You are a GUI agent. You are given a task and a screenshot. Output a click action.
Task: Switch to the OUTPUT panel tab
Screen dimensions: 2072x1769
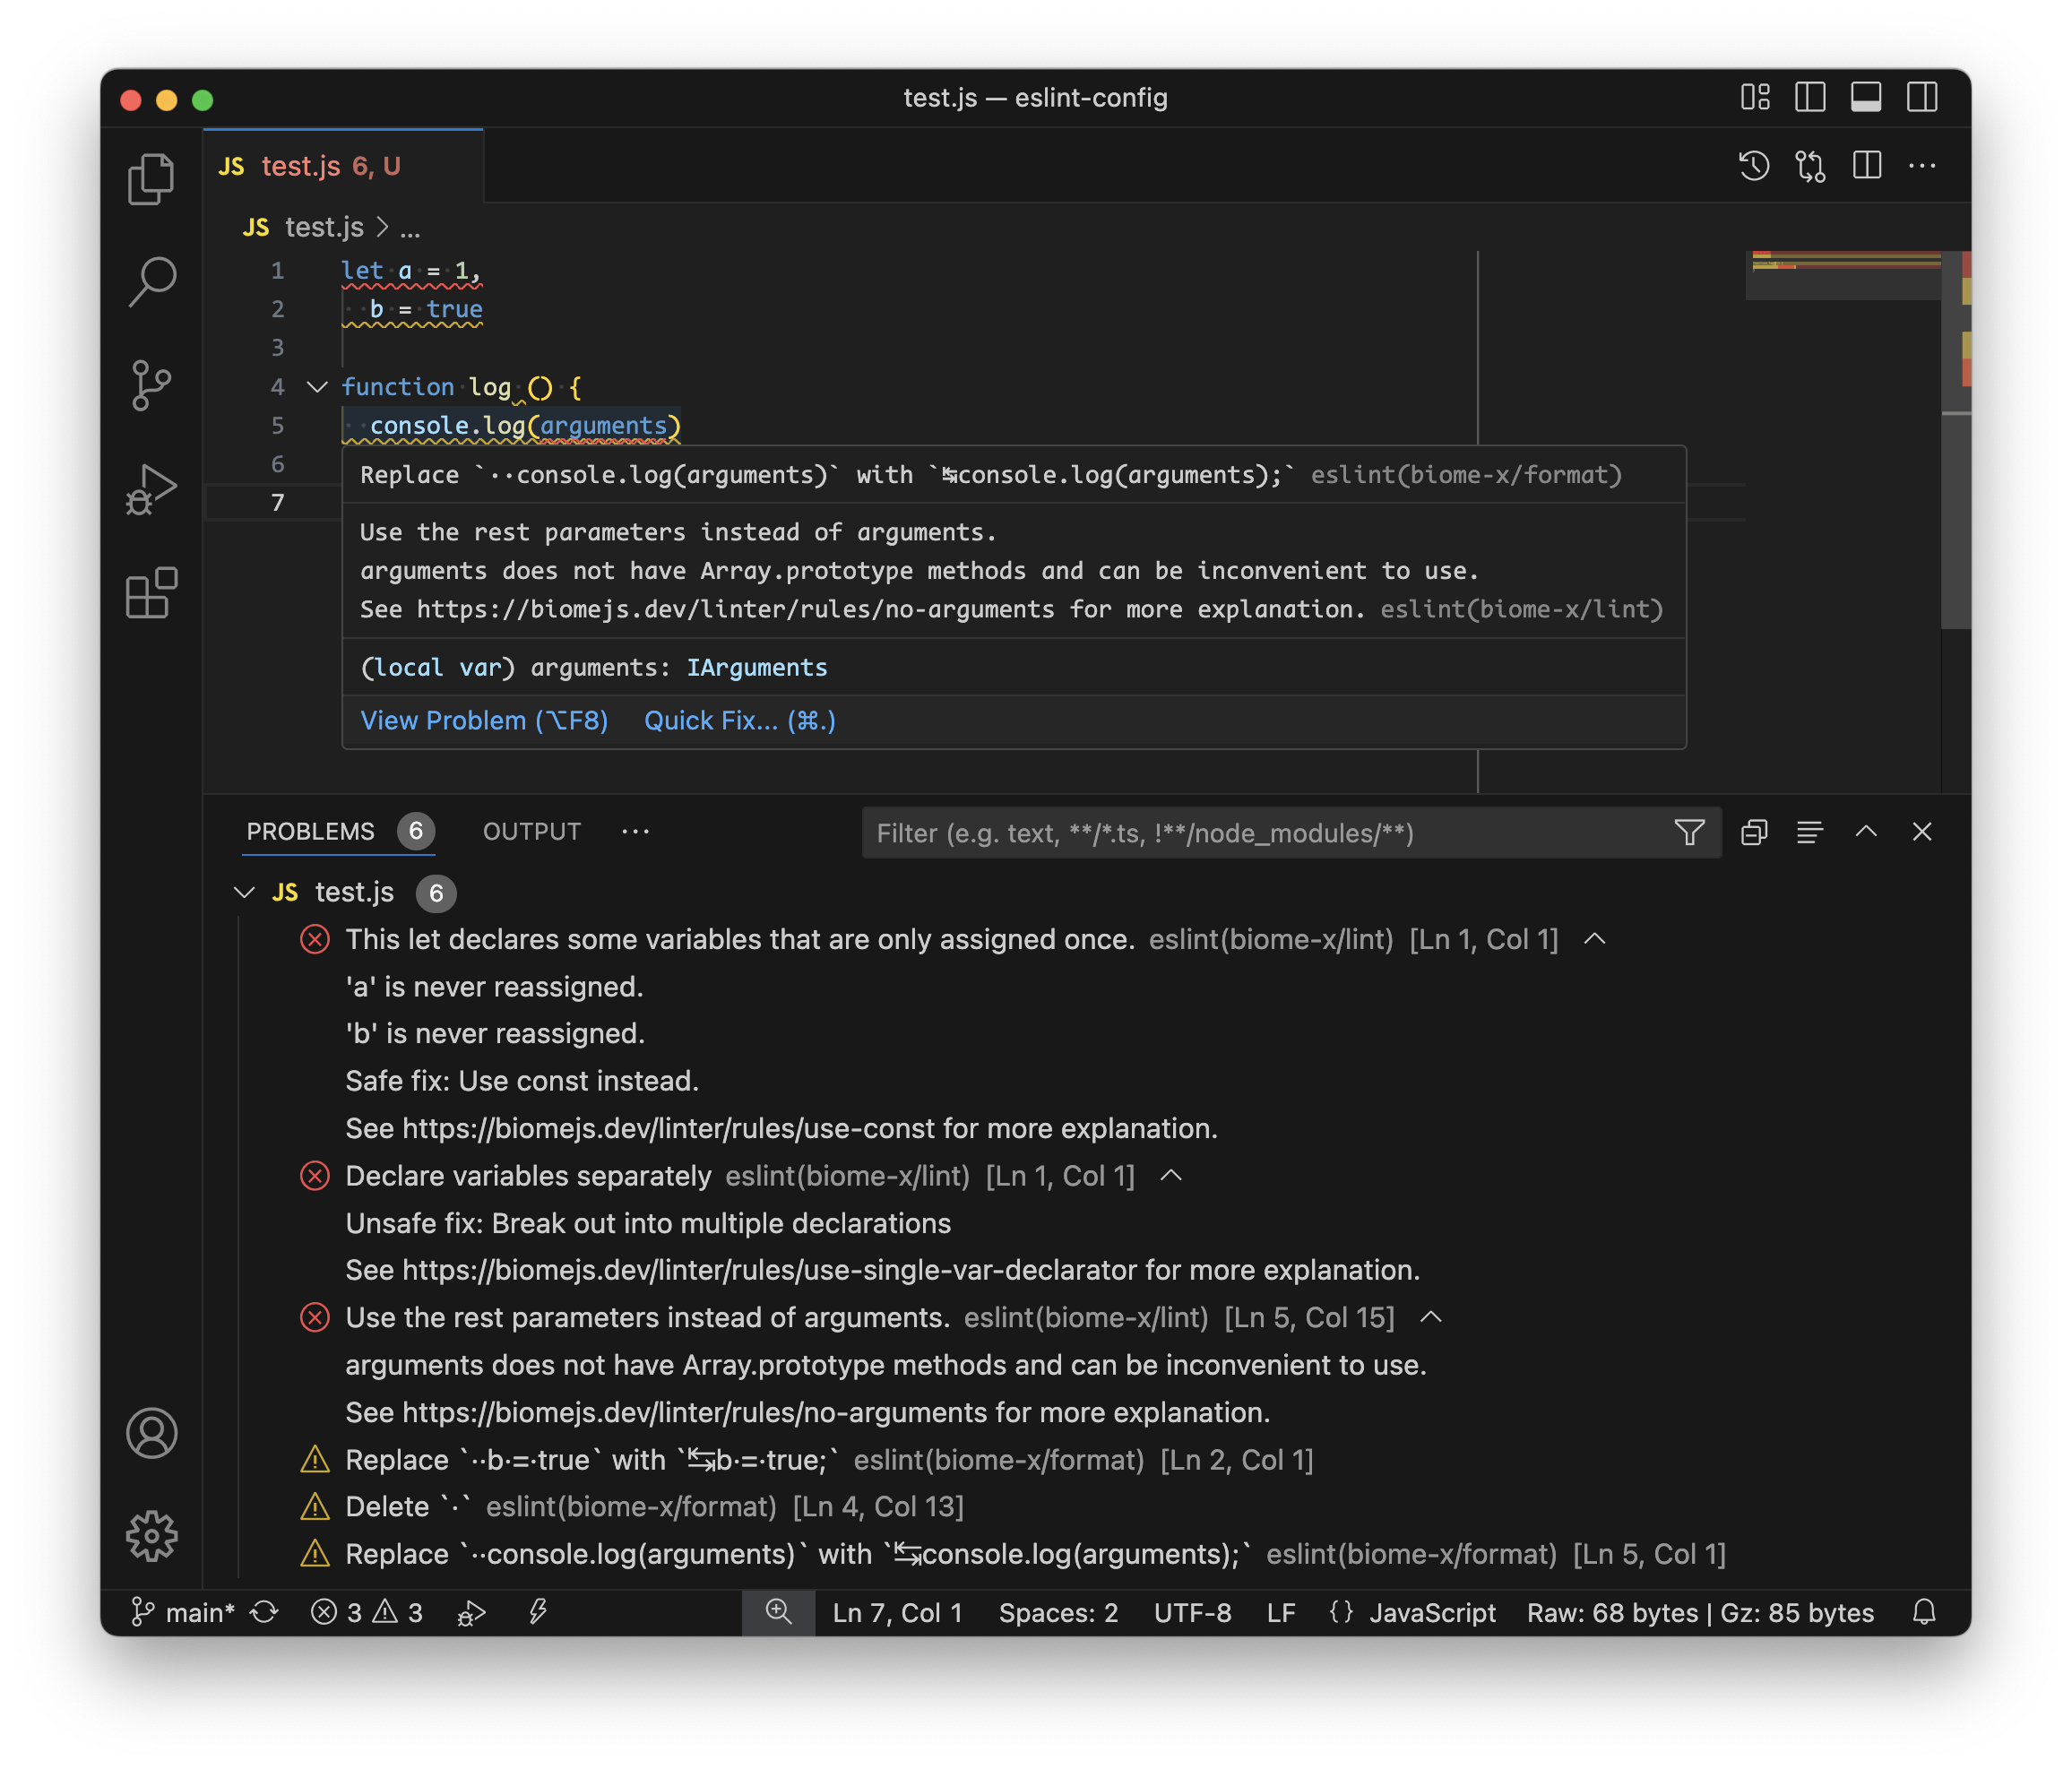tap(531, 832)
